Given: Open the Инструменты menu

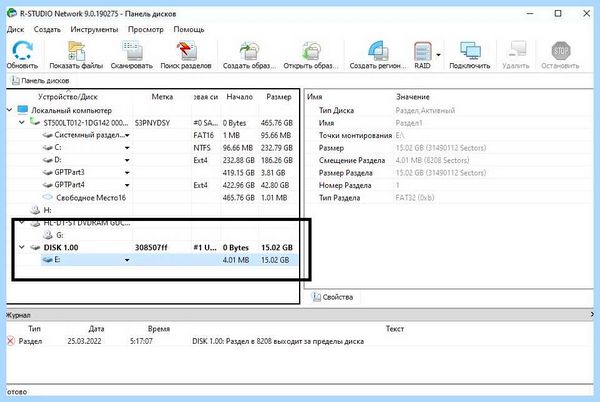Looking at the screenshot, I should point(94,29).
